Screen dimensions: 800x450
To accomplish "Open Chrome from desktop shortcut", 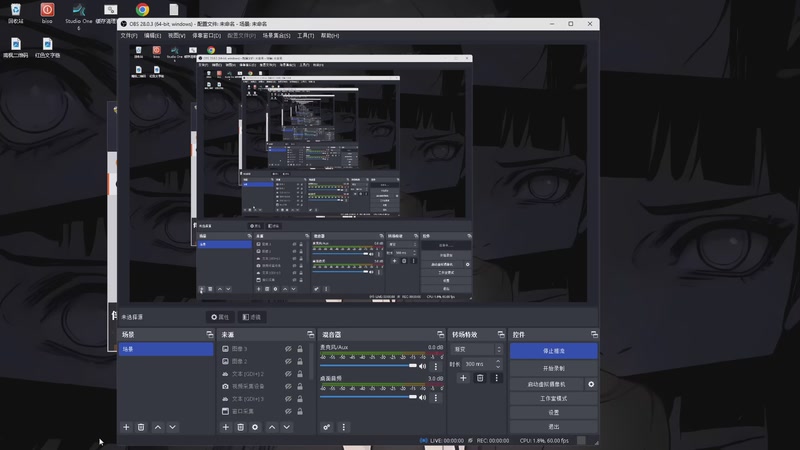I will 142,10.
